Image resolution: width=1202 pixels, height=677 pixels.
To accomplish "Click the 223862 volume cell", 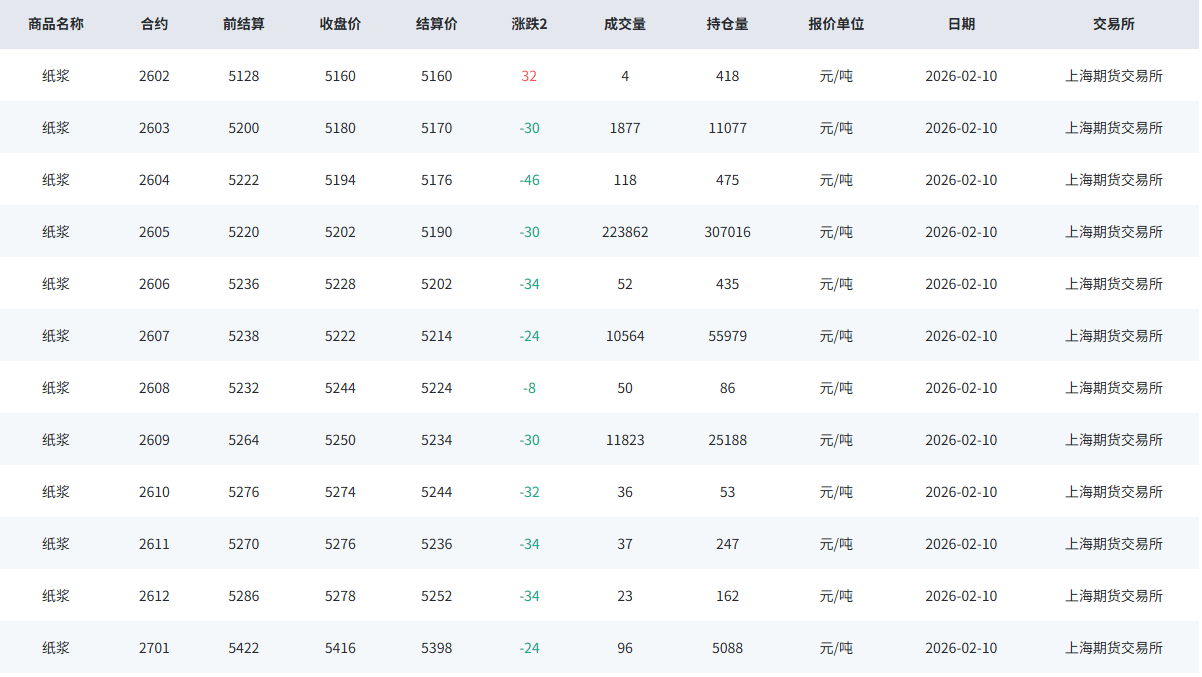I will (x=625, y=232).
